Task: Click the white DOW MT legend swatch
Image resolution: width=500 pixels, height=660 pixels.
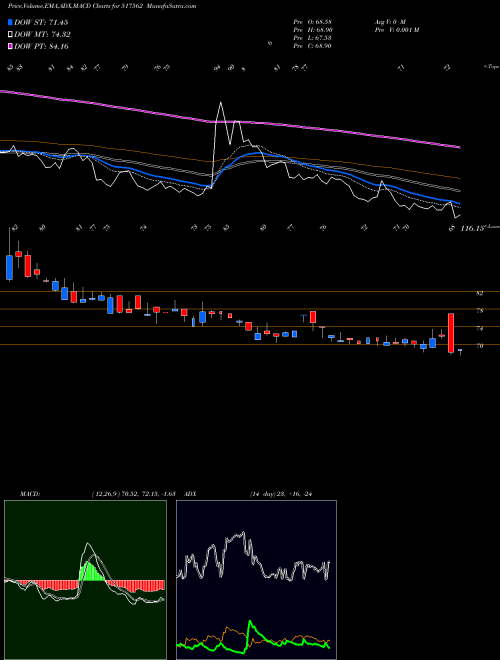Action: tap(11, 35)
